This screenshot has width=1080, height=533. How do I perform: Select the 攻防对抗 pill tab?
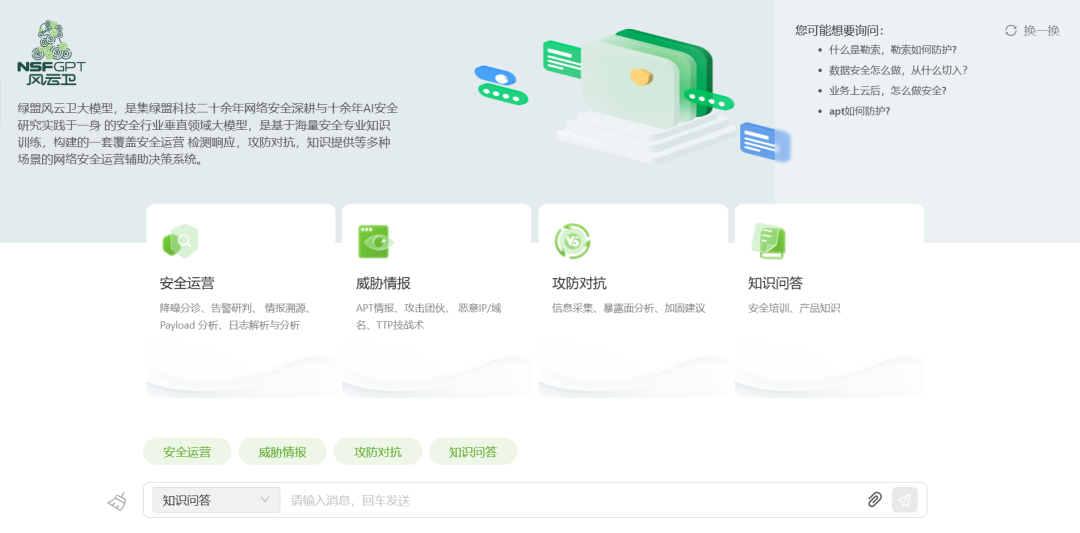point(377,452)
